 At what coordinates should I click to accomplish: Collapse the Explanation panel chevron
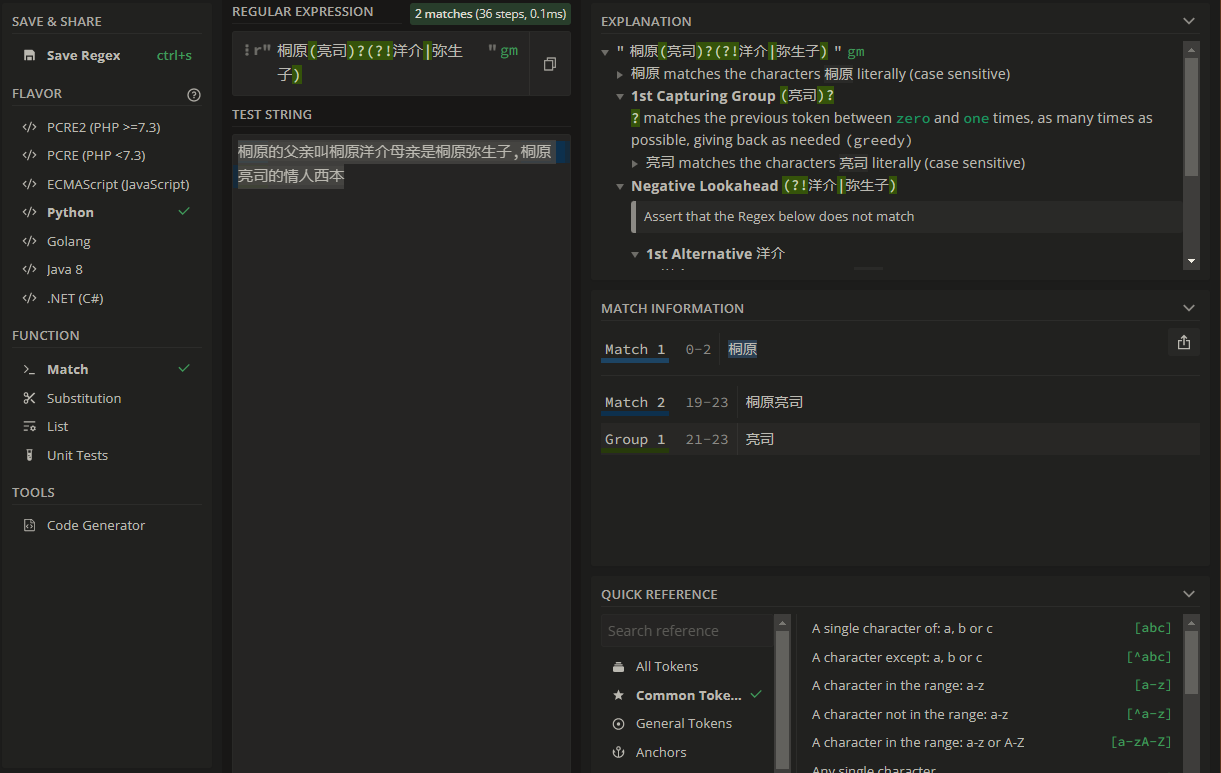[x=1188, y=21]
